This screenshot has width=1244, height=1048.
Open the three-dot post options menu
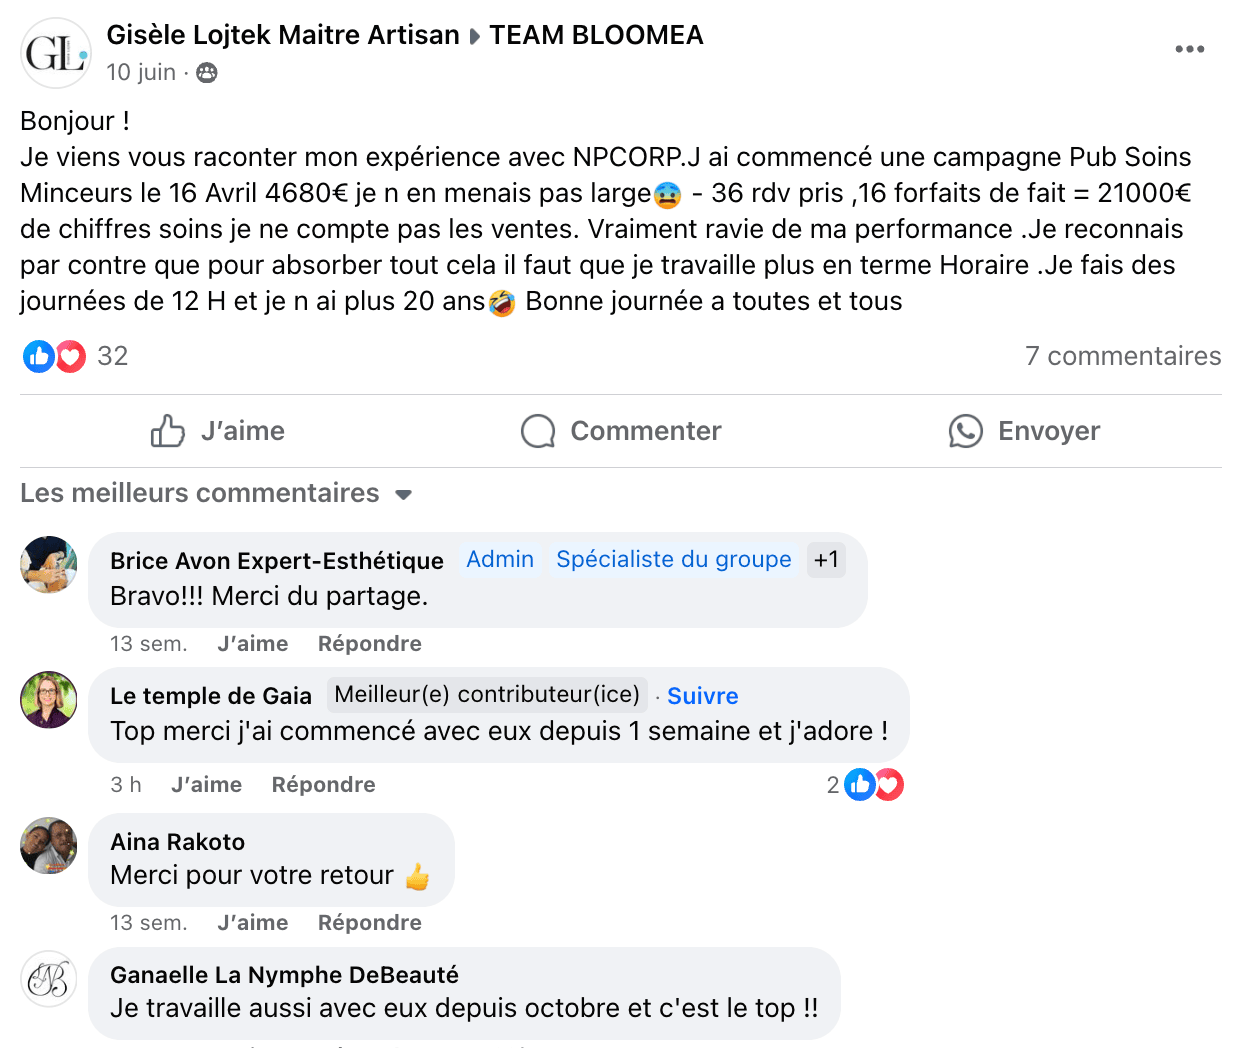coord(1189,49)
